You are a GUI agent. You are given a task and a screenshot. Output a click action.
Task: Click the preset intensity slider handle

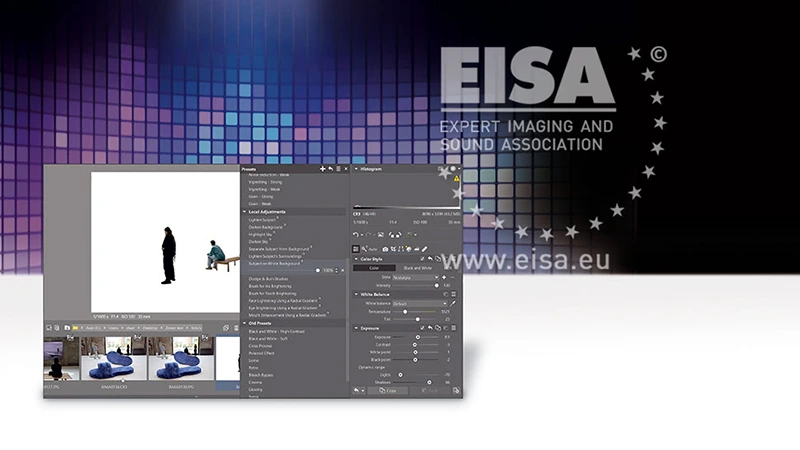point(318,270)
